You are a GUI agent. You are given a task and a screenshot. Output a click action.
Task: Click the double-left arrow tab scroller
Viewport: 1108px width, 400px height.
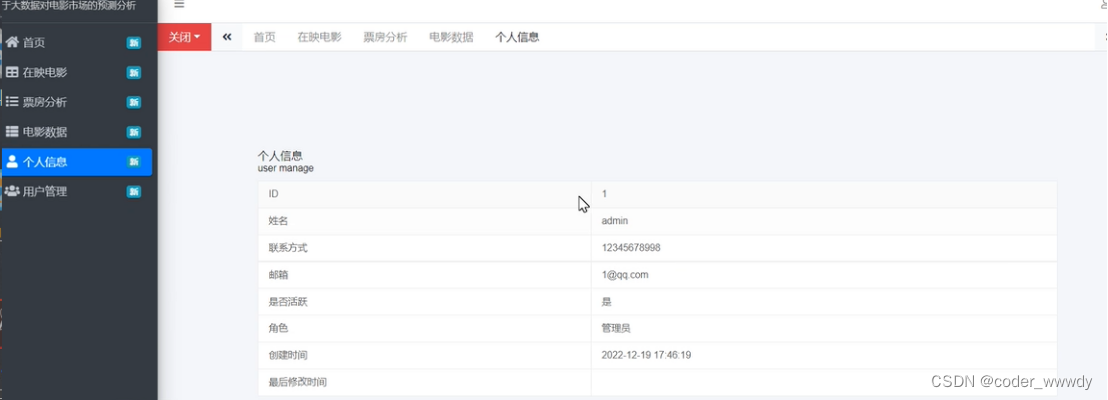[x=227, y=37]
